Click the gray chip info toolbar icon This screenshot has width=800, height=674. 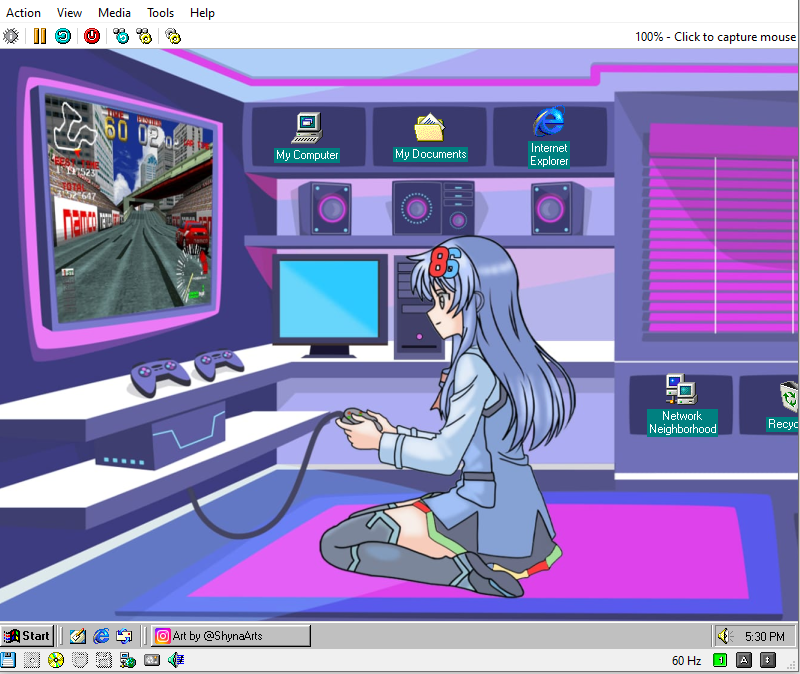[x=11, y=36]
